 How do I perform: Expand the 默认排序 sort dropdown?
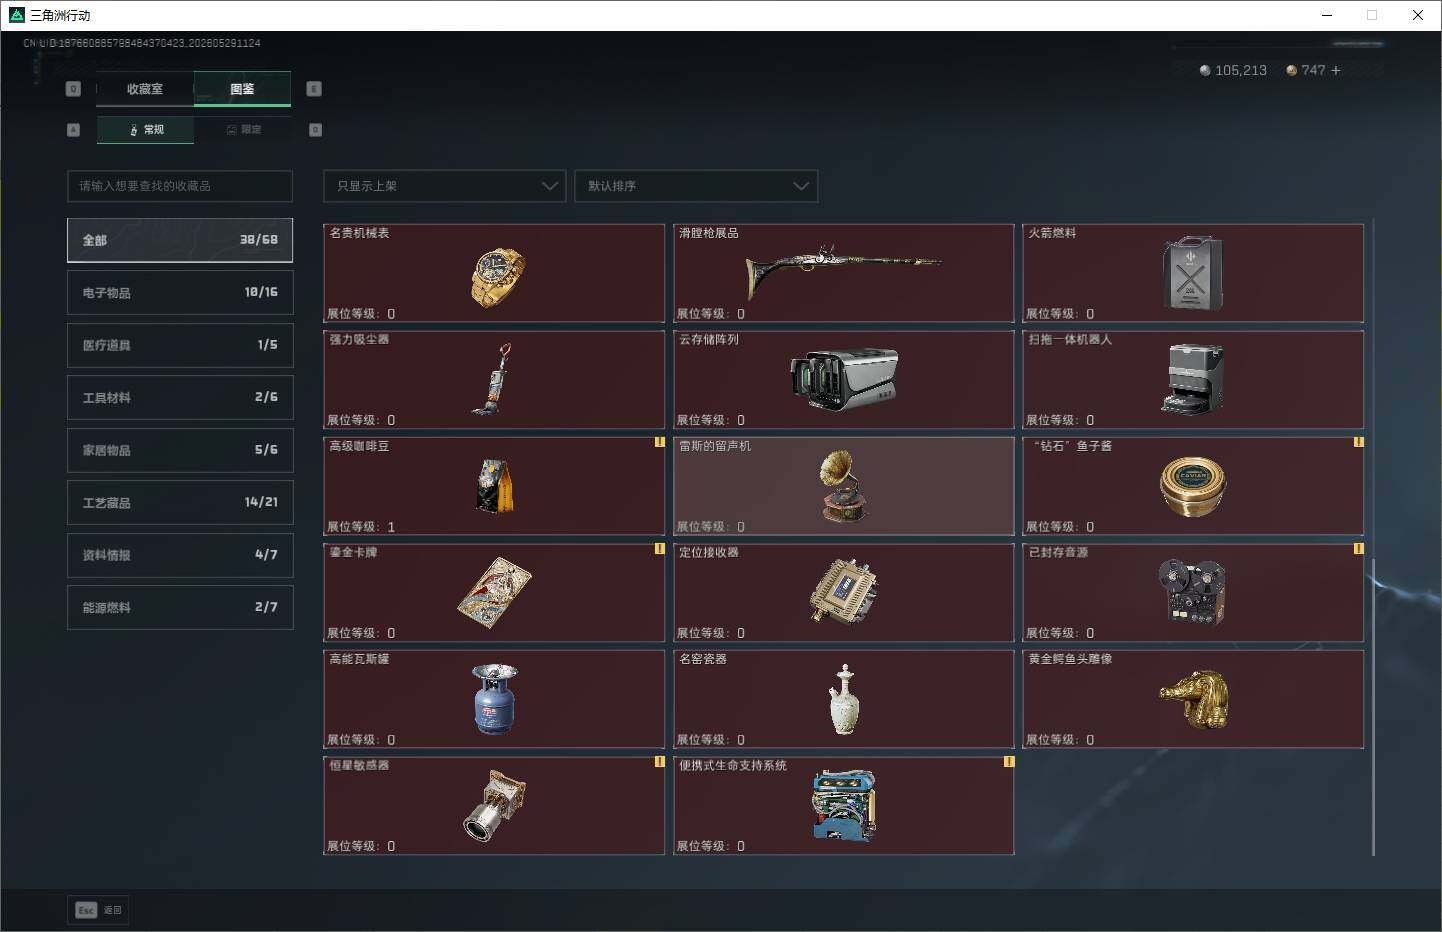[x=696, y=186]
